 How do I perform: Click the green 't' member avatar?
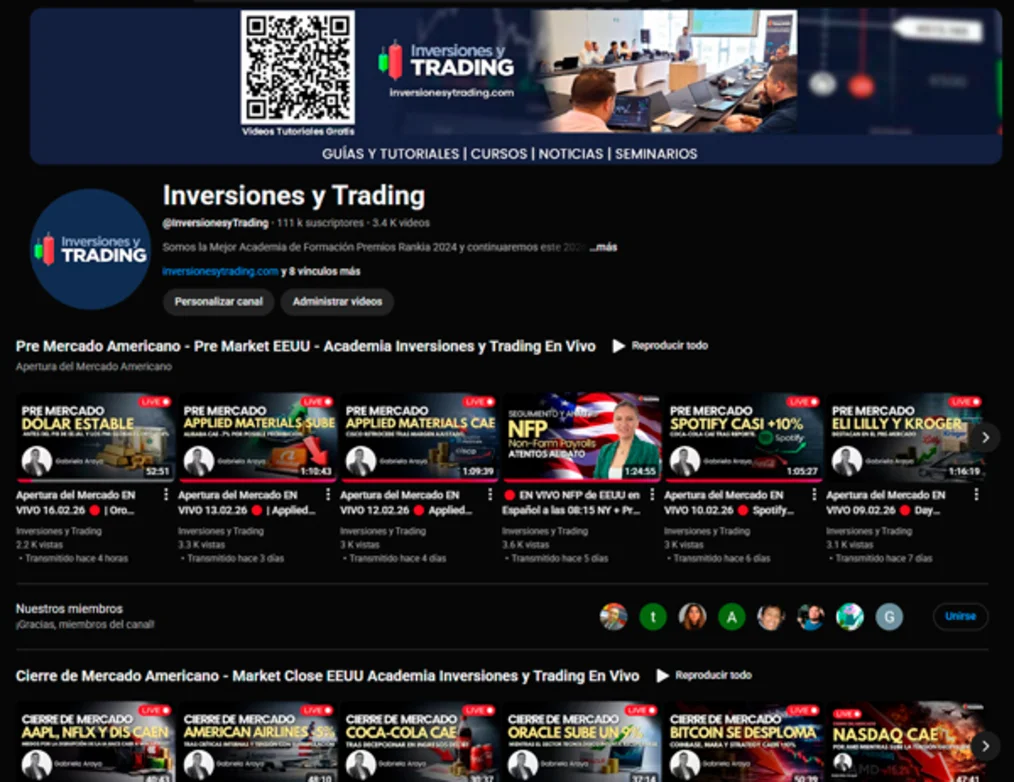coord(653,617)
